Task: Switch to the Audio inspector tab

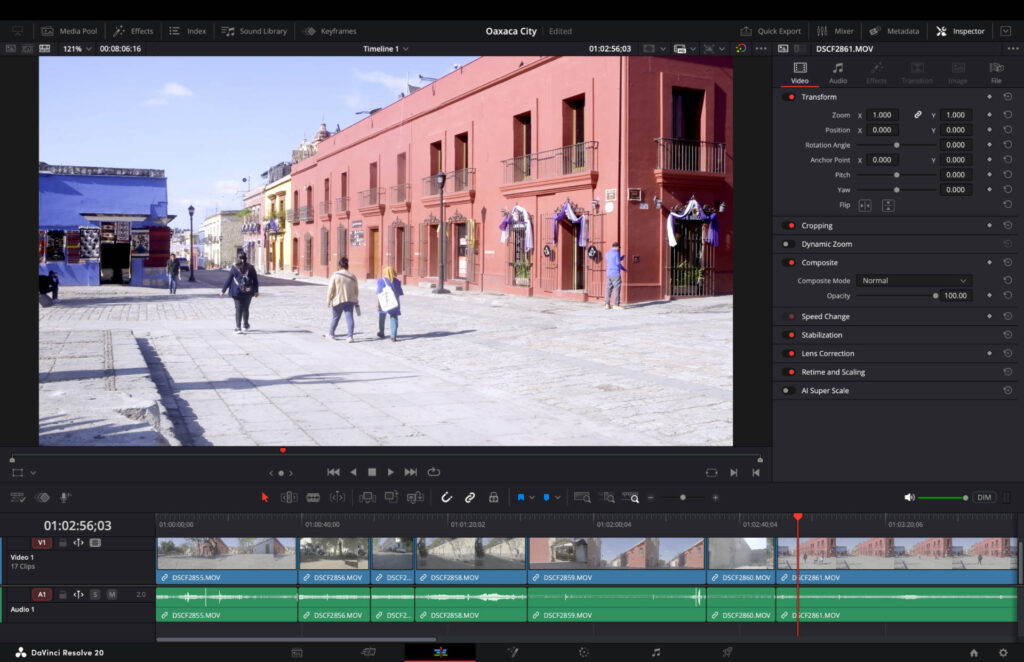Action: [x=837, y=73]
